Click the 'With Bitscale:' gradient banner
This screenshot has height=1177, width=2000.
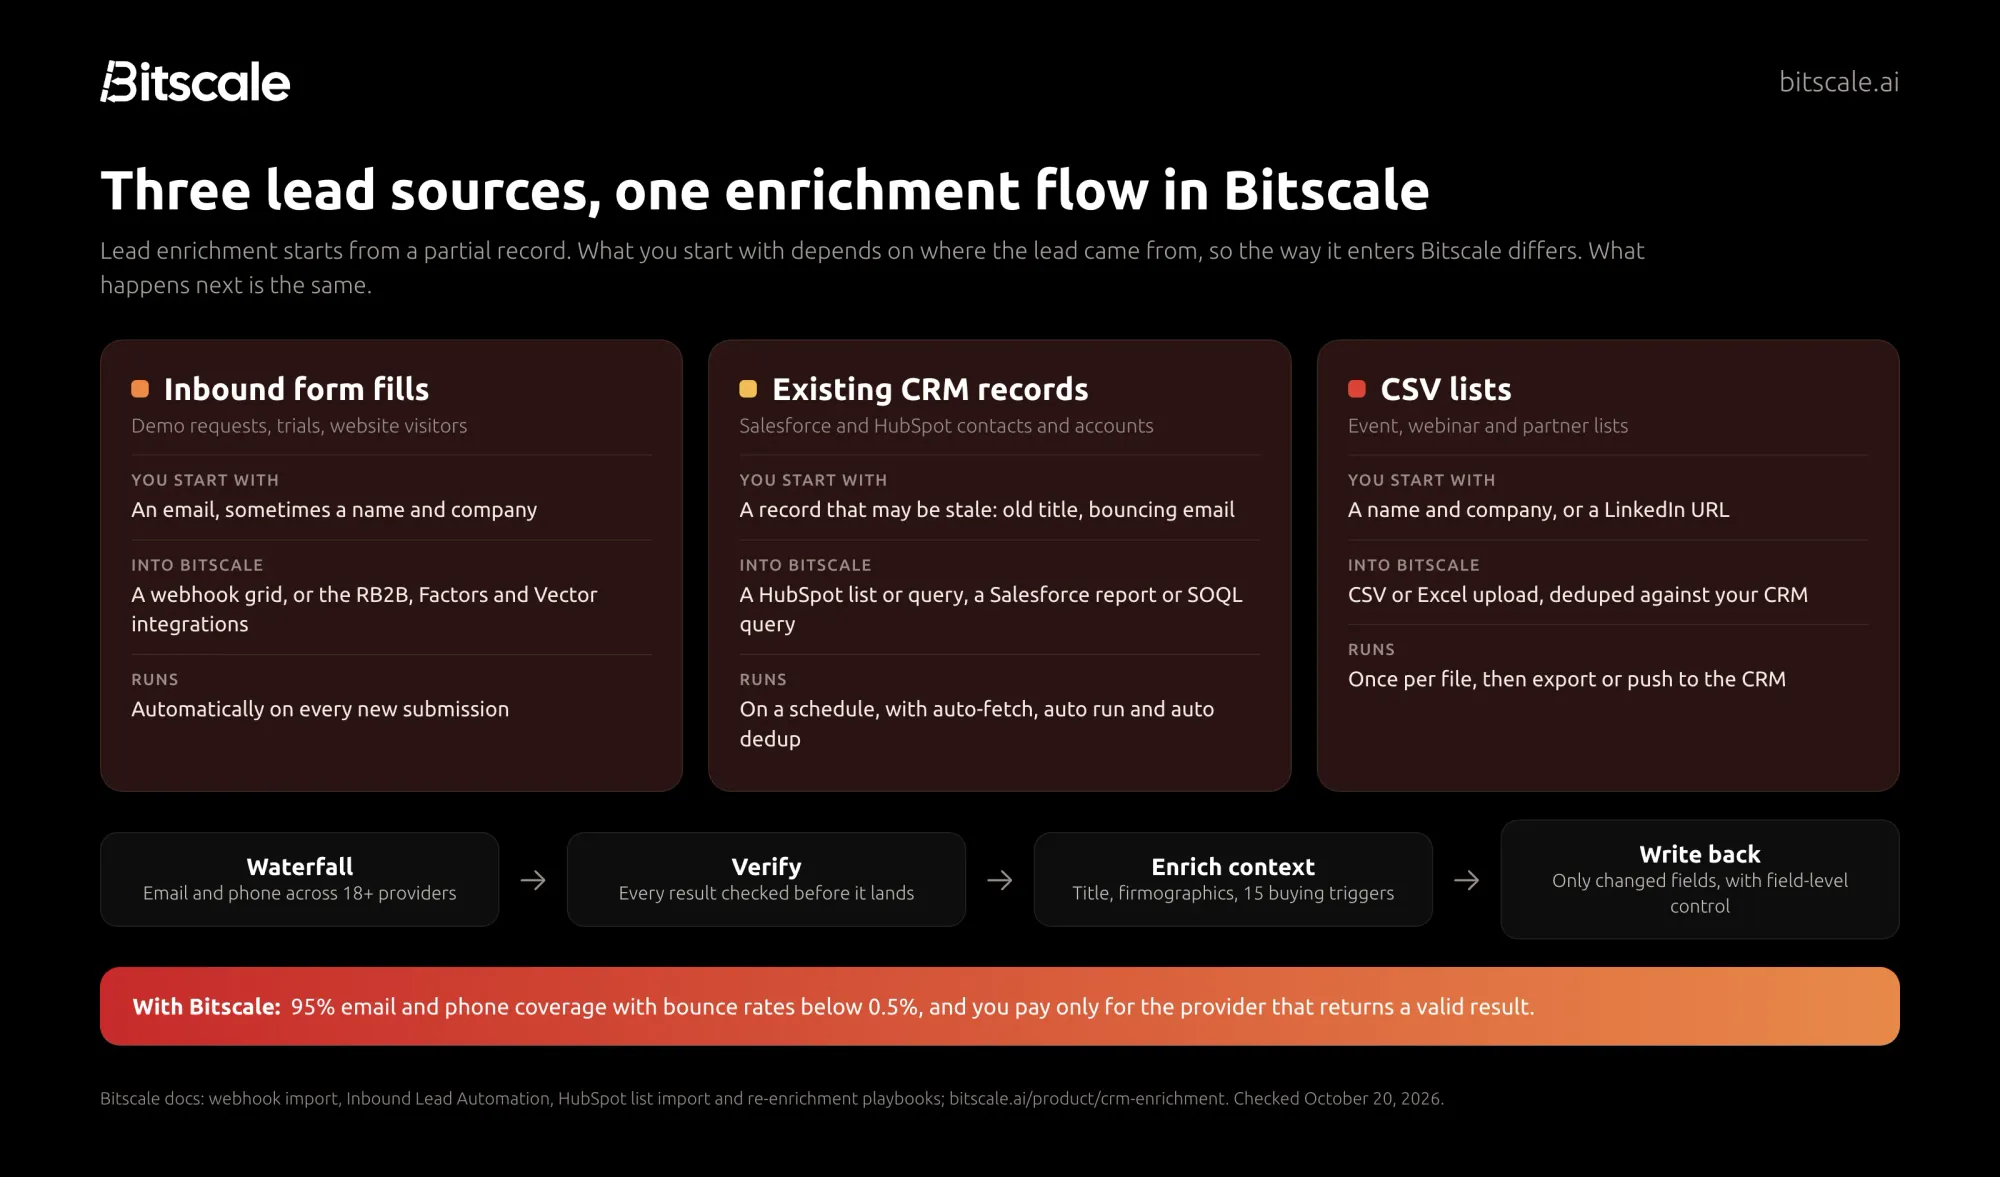tap(1000, 1006)
